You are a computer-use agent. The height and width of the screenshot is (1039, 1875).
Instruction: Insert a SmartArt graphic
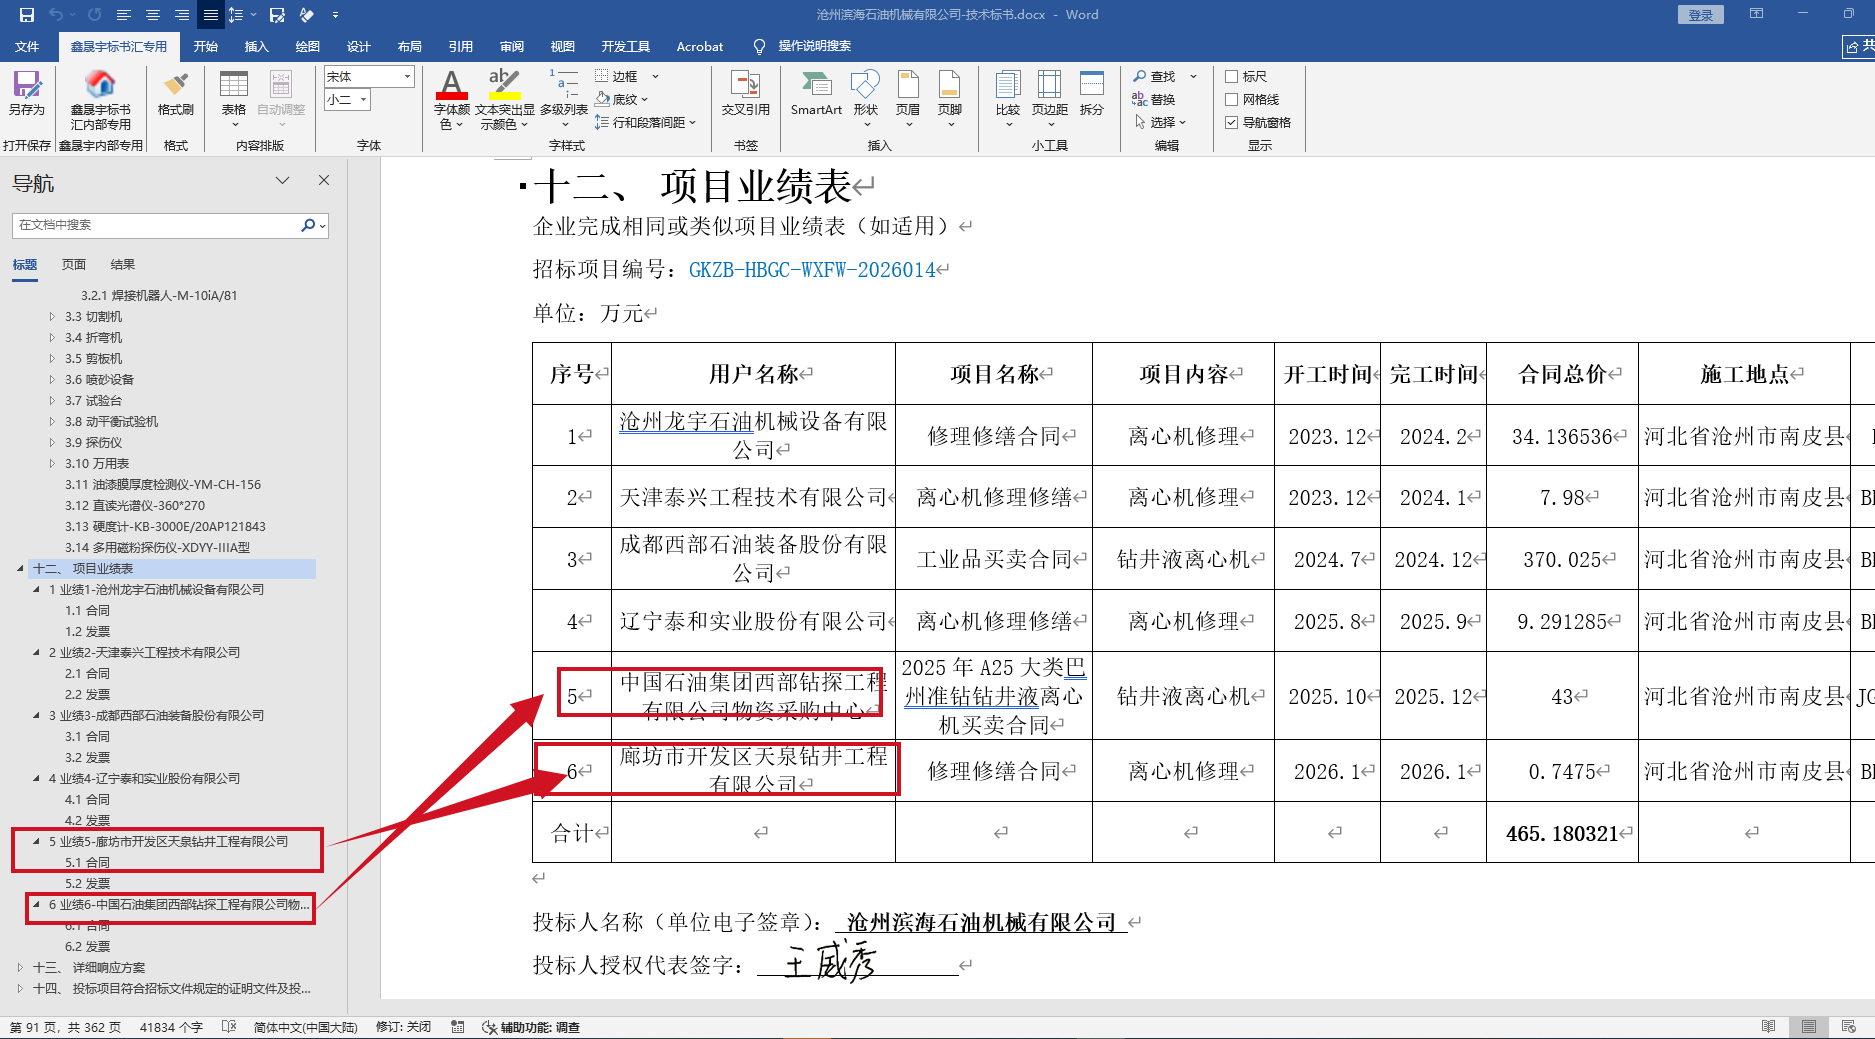coord(816,93)
